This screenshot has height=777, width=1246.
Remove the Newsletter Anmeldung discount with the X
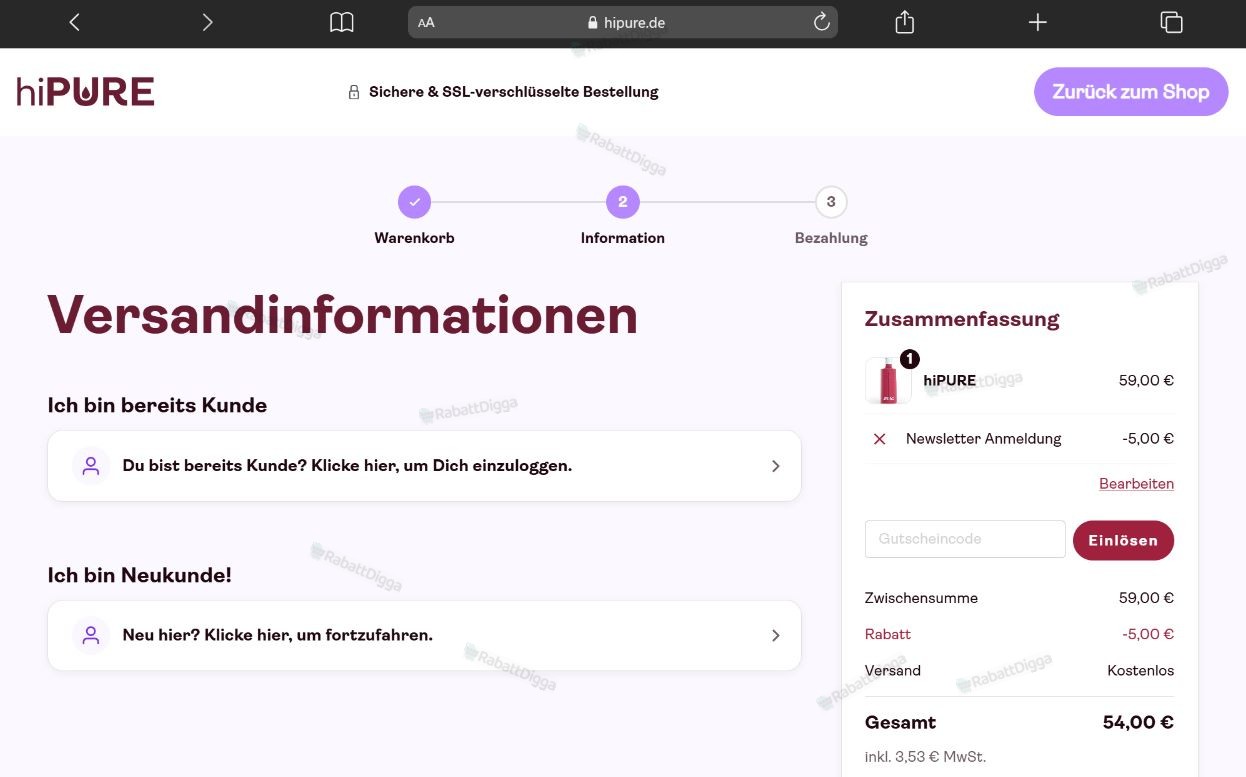pyautogui.click(x=880, y=439)
